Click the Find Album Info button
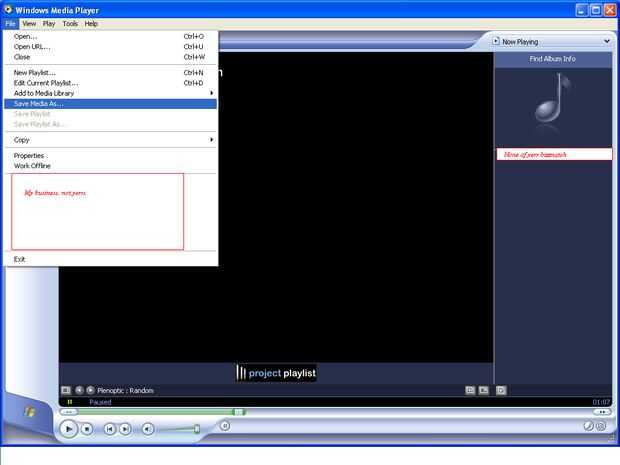Screen dimensions: 620x465 coord(553,59)
